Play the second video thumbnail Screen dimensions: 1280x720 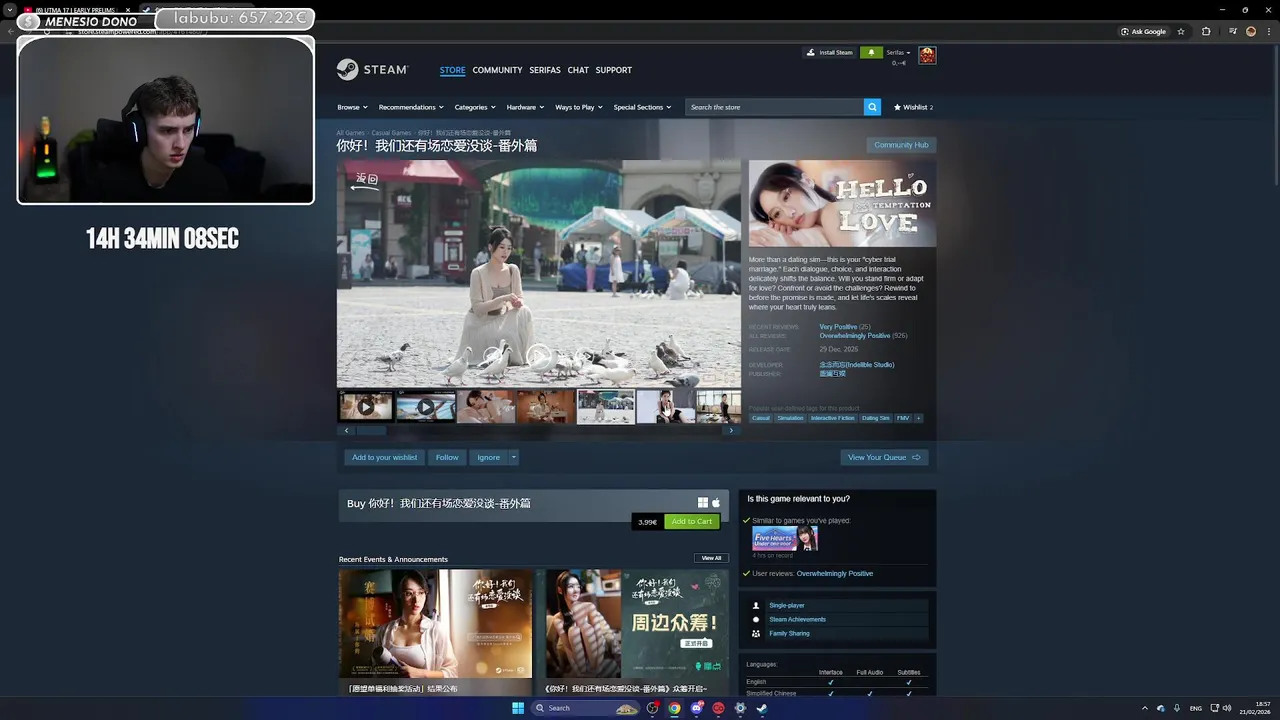coord(425,407)
